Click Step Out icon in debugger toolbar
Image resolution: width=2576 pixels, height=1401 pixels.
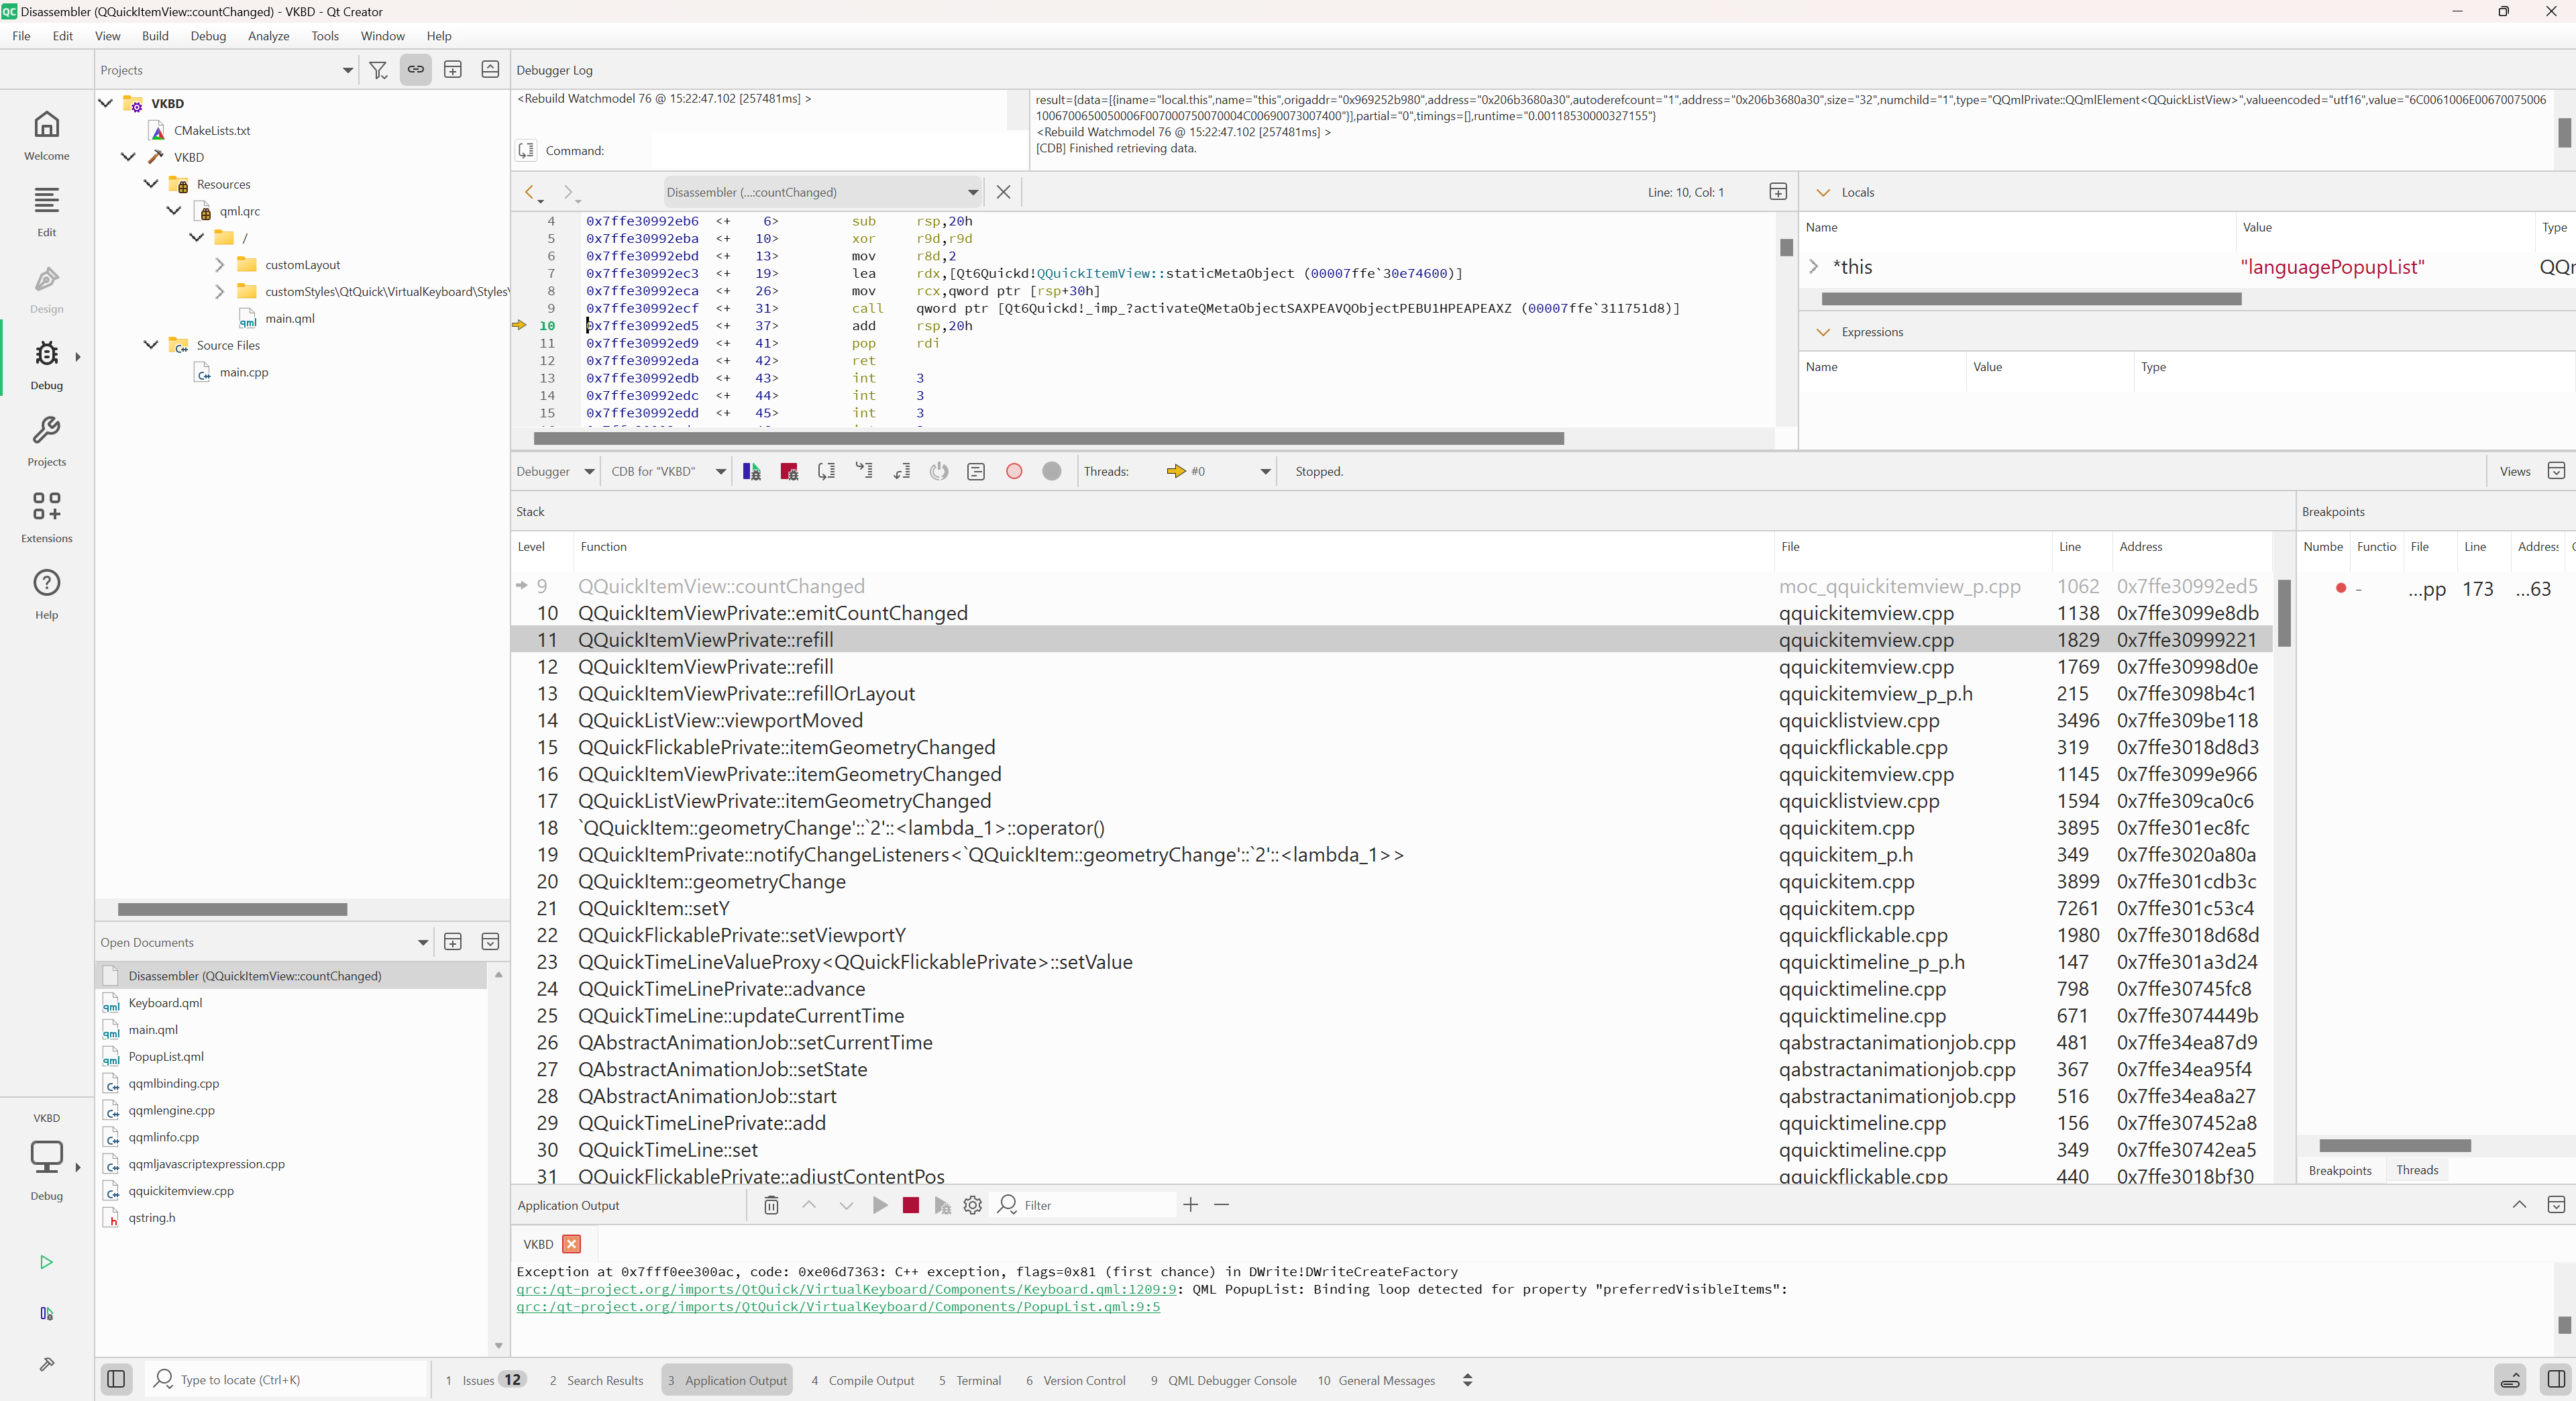point(902,471)
